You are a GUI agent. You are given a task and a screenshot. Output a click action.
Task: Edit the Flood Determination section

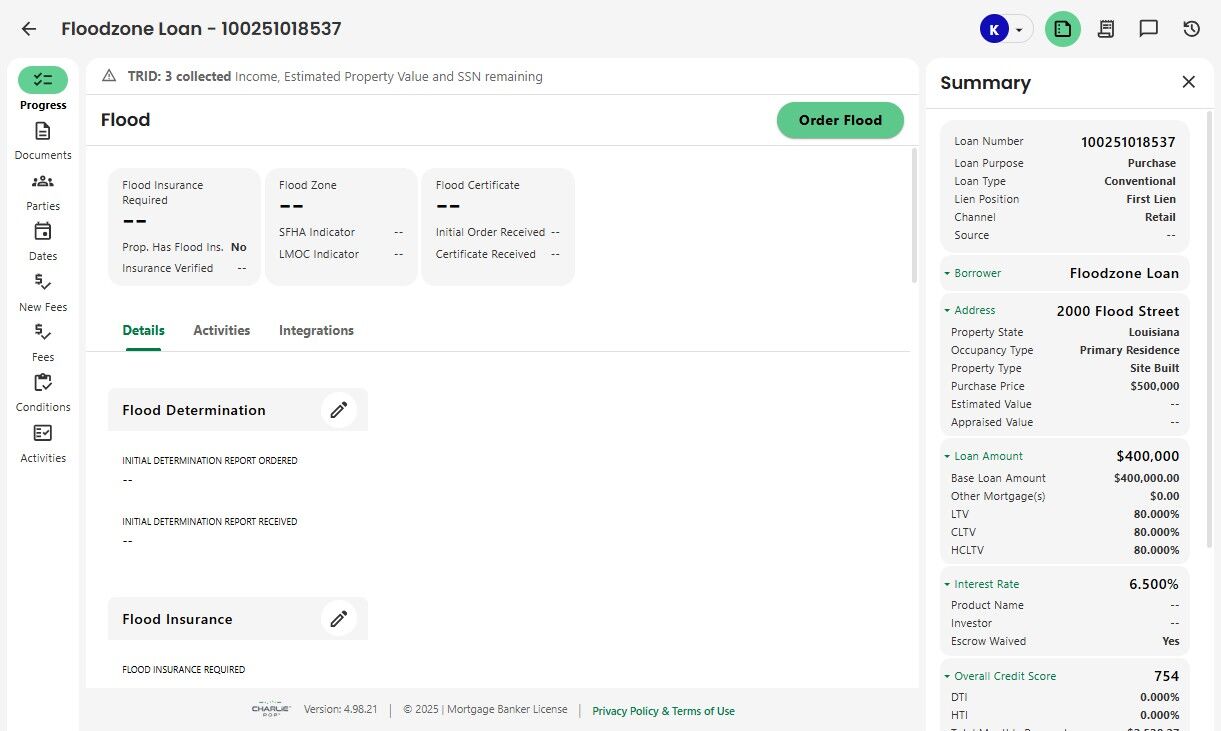click(x=339, y=410)
